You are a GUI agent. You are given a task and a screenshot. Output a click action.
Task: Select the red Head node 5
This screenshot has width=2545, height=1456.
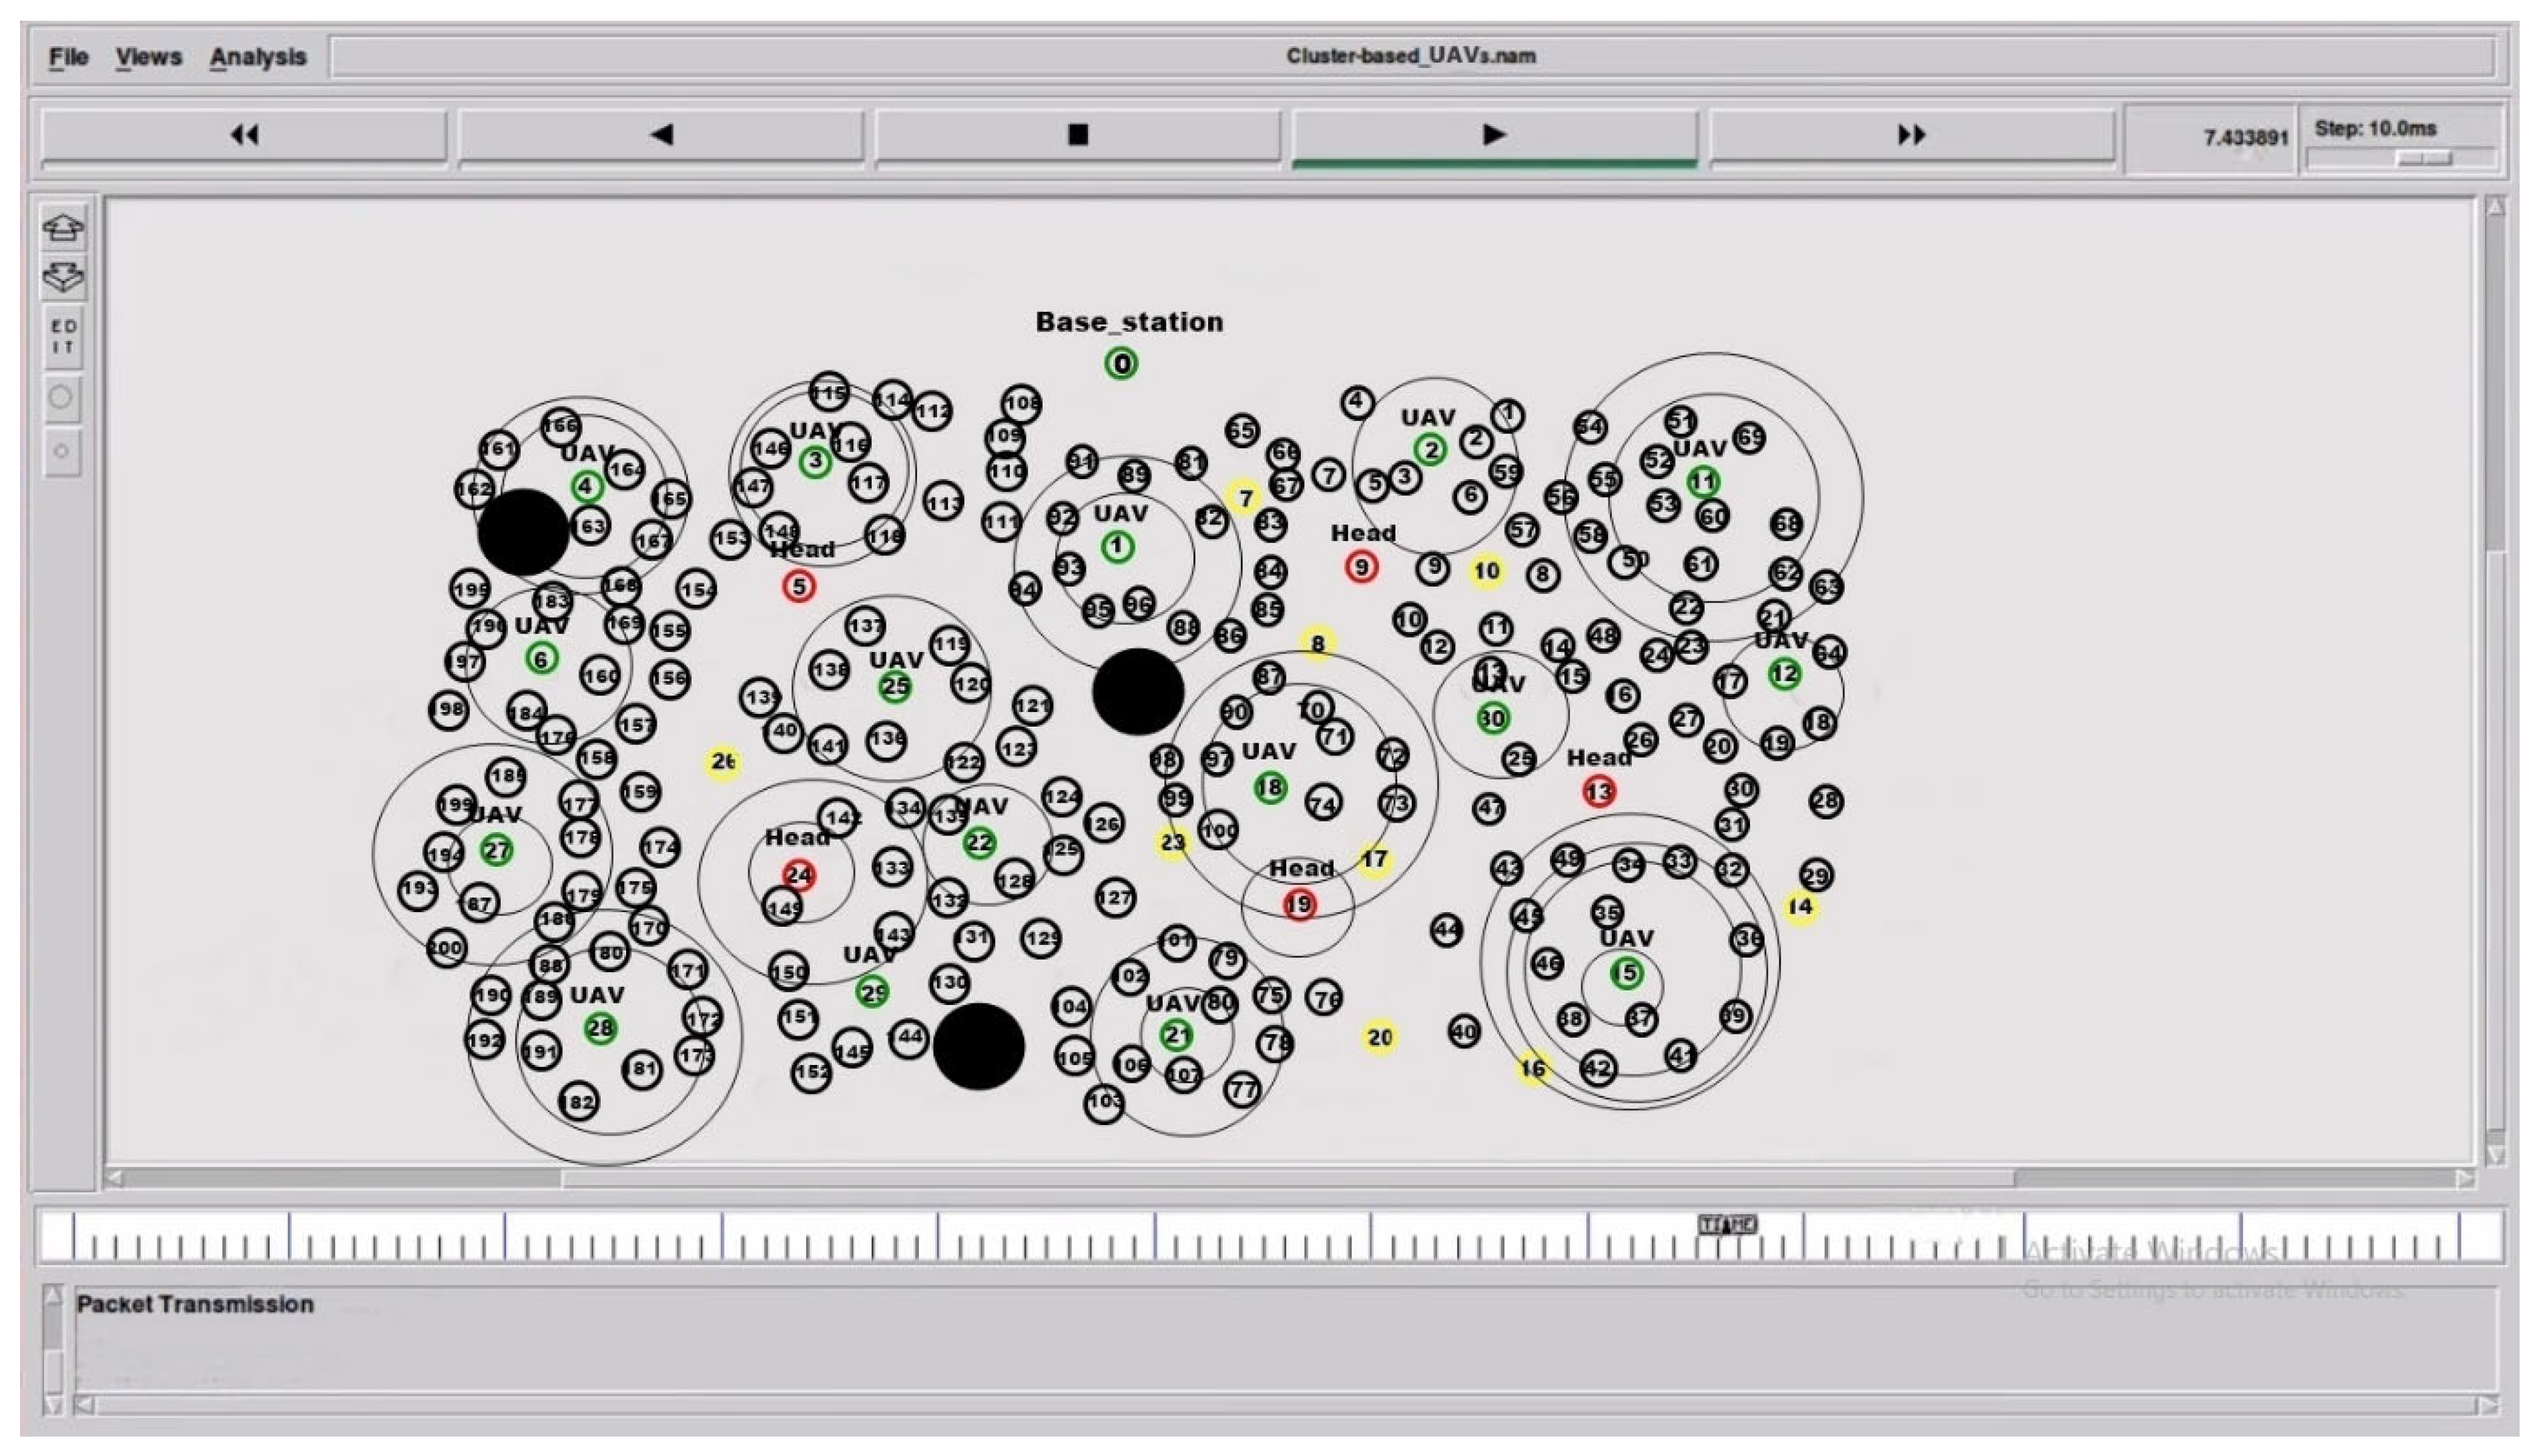(x=799, y=587)
